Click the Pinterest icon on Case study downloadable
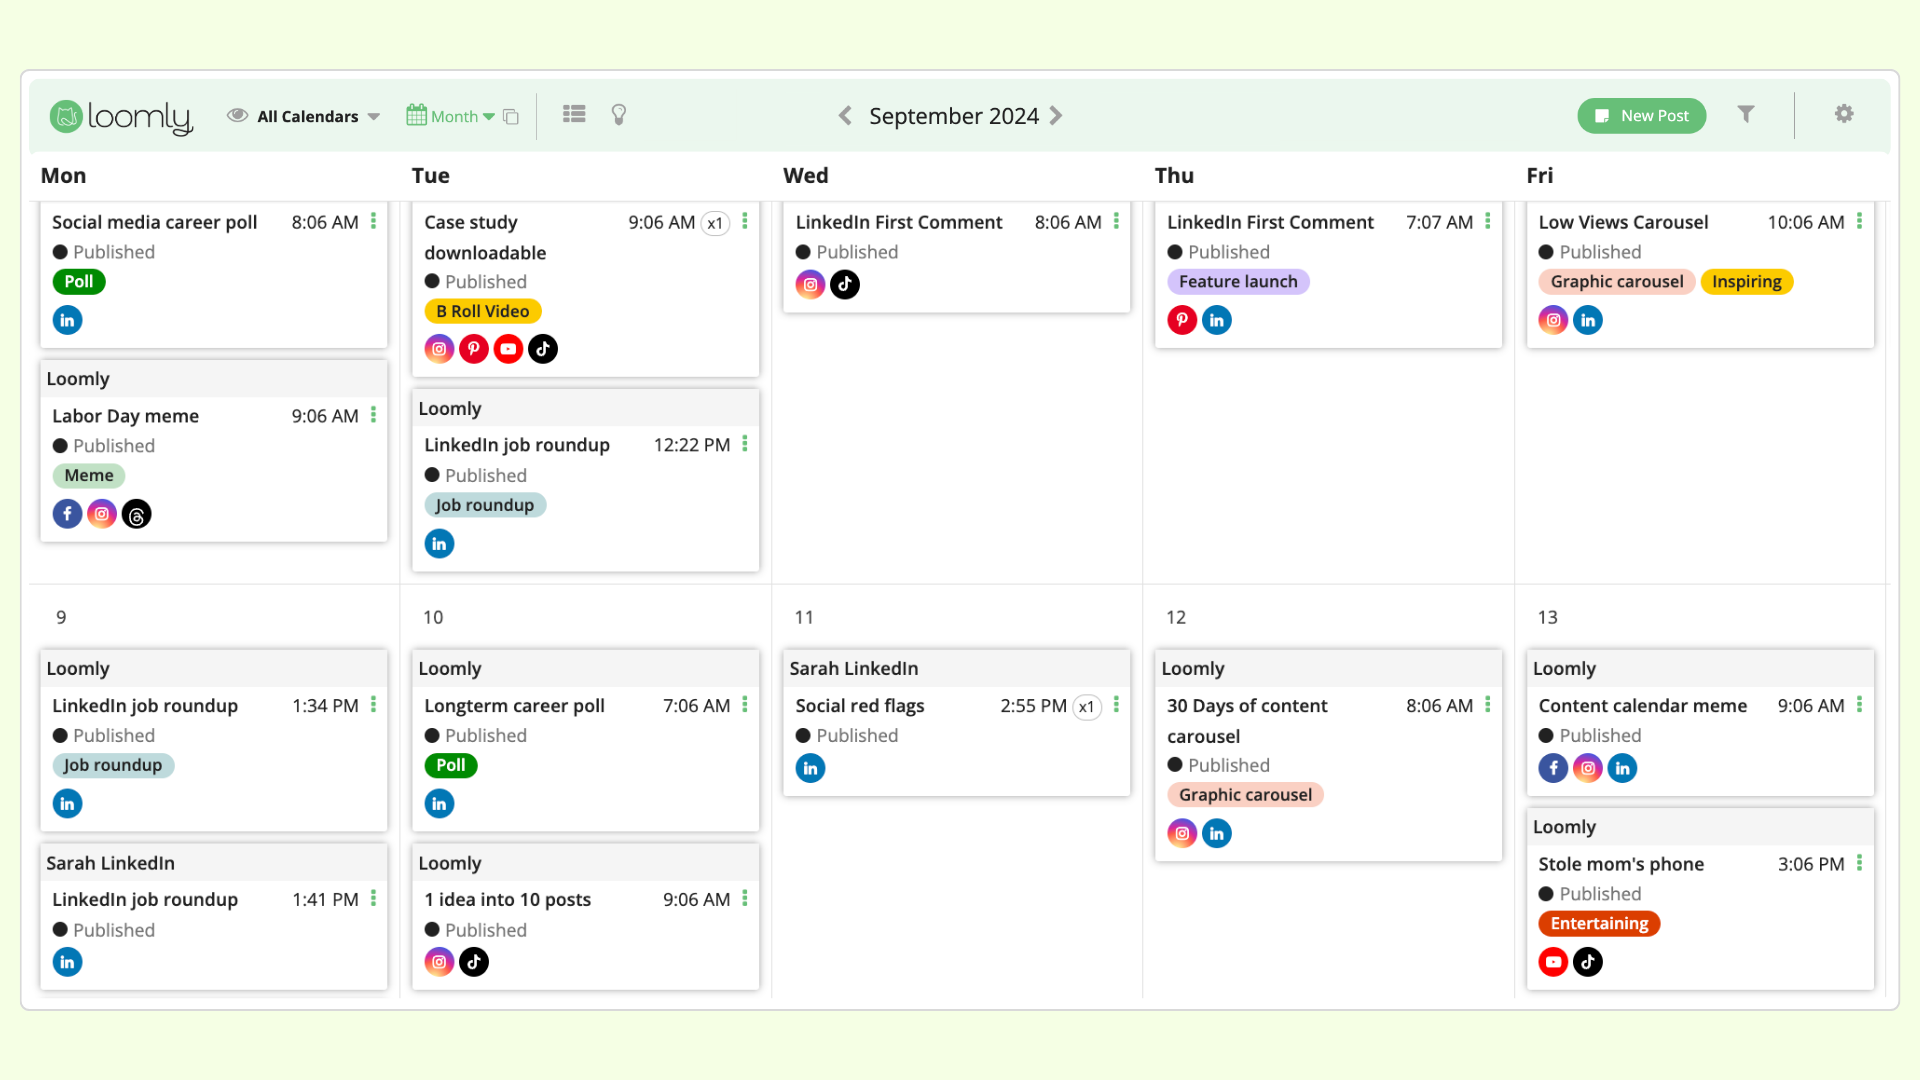This screenshot has height=1080, width=1920. click(473, 348)
